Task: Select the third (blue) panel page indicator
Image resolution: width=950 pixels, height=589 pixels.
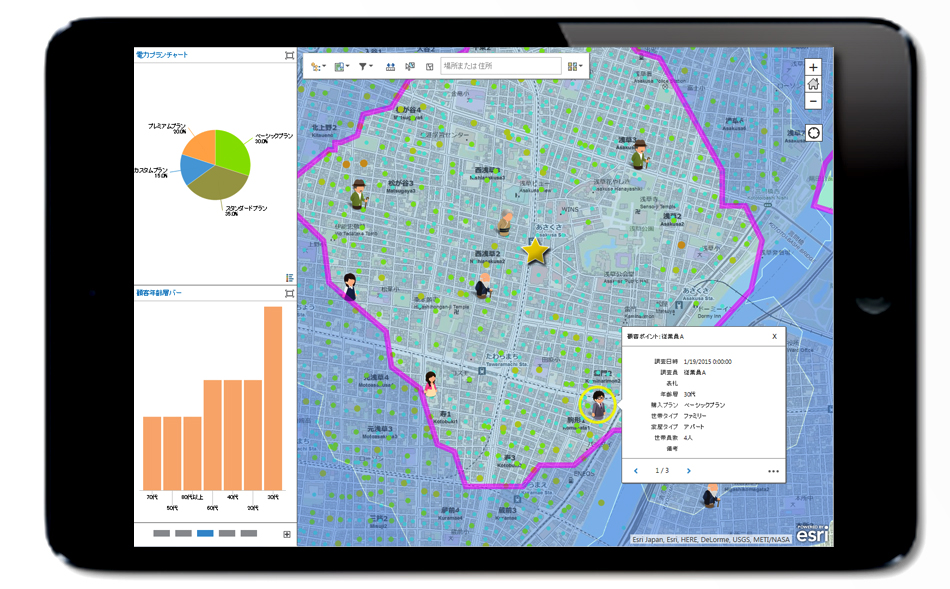Action: [205, 534]
